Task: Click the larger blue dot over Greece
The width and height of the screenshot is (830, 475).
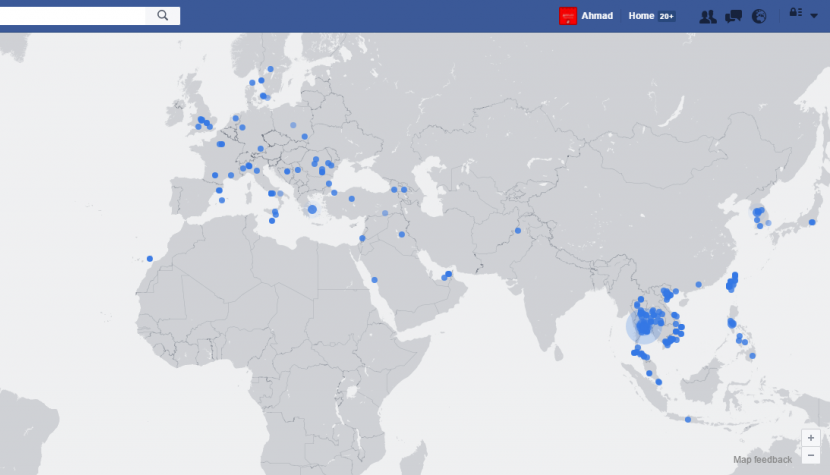Action: tap(311, 209)
